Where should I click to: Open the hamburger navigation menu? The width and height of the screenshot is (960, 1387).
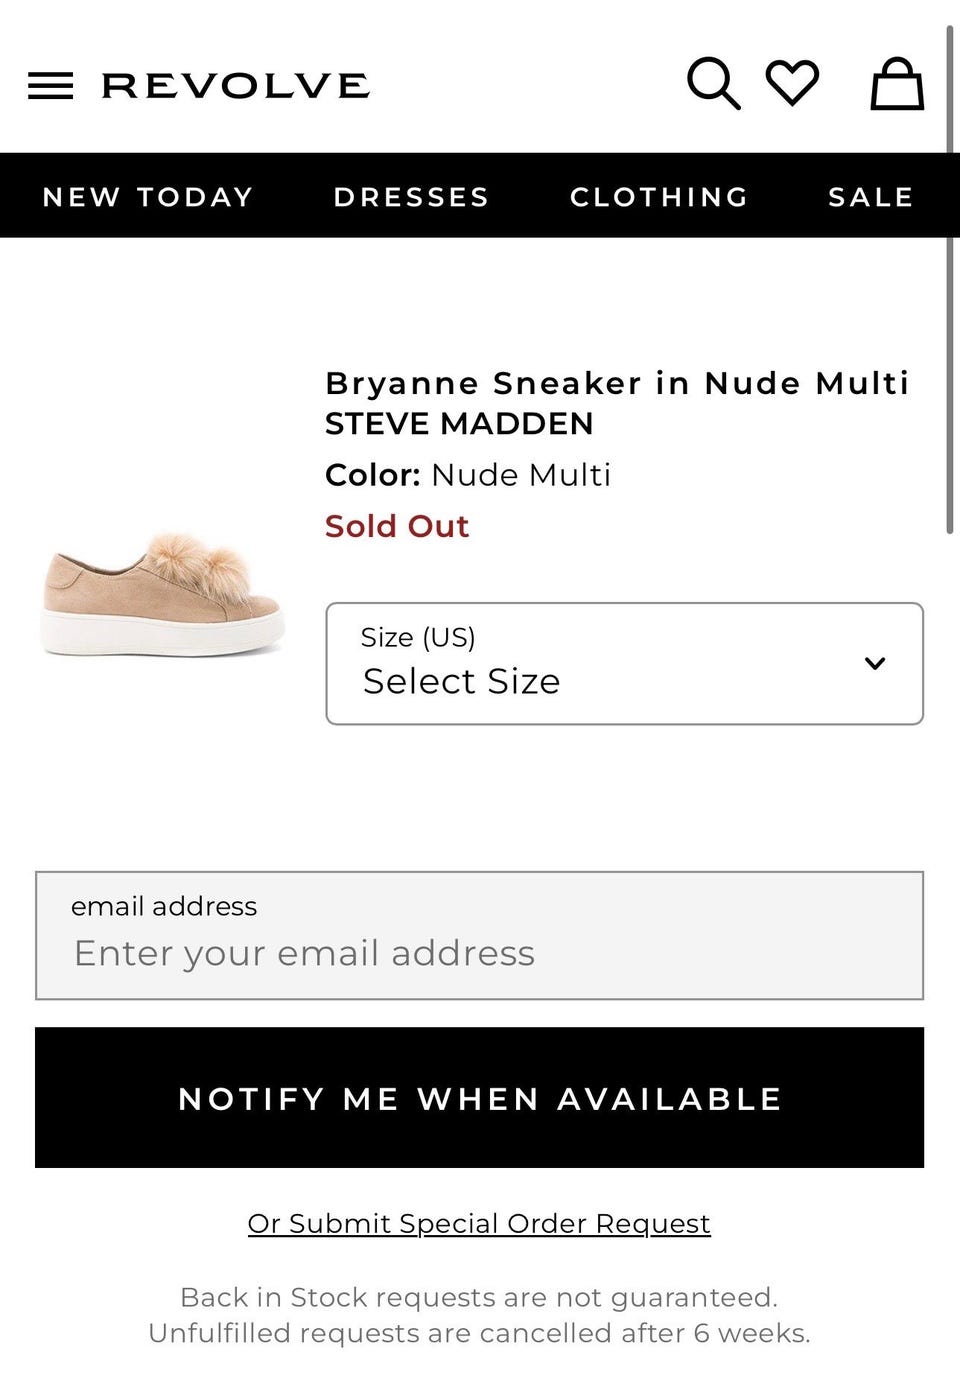50,86
